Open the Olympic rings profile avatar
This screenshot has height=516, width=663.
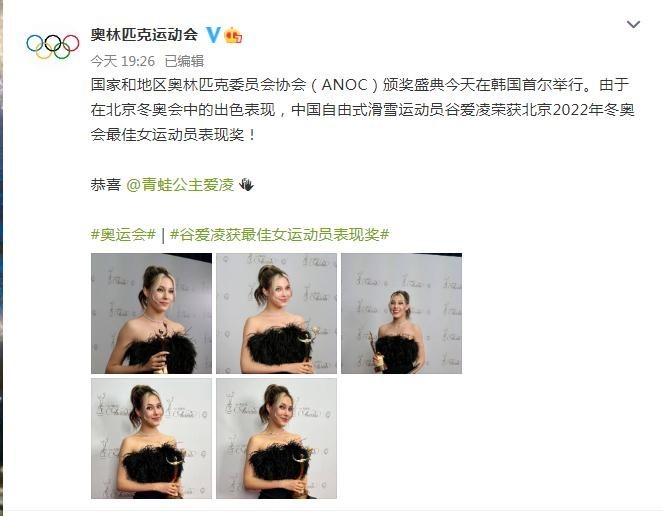coord(52,46)
